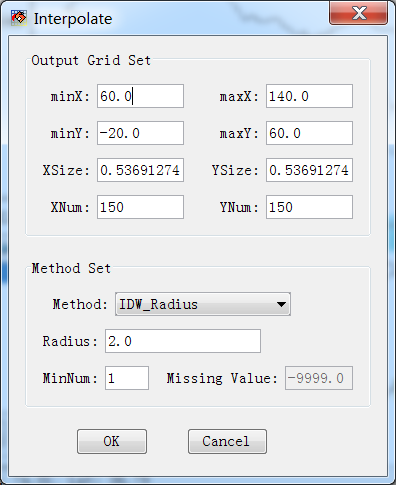Select the "minX:" label text
This screenshot has height=485, width=396.
(x=70, y=97)
